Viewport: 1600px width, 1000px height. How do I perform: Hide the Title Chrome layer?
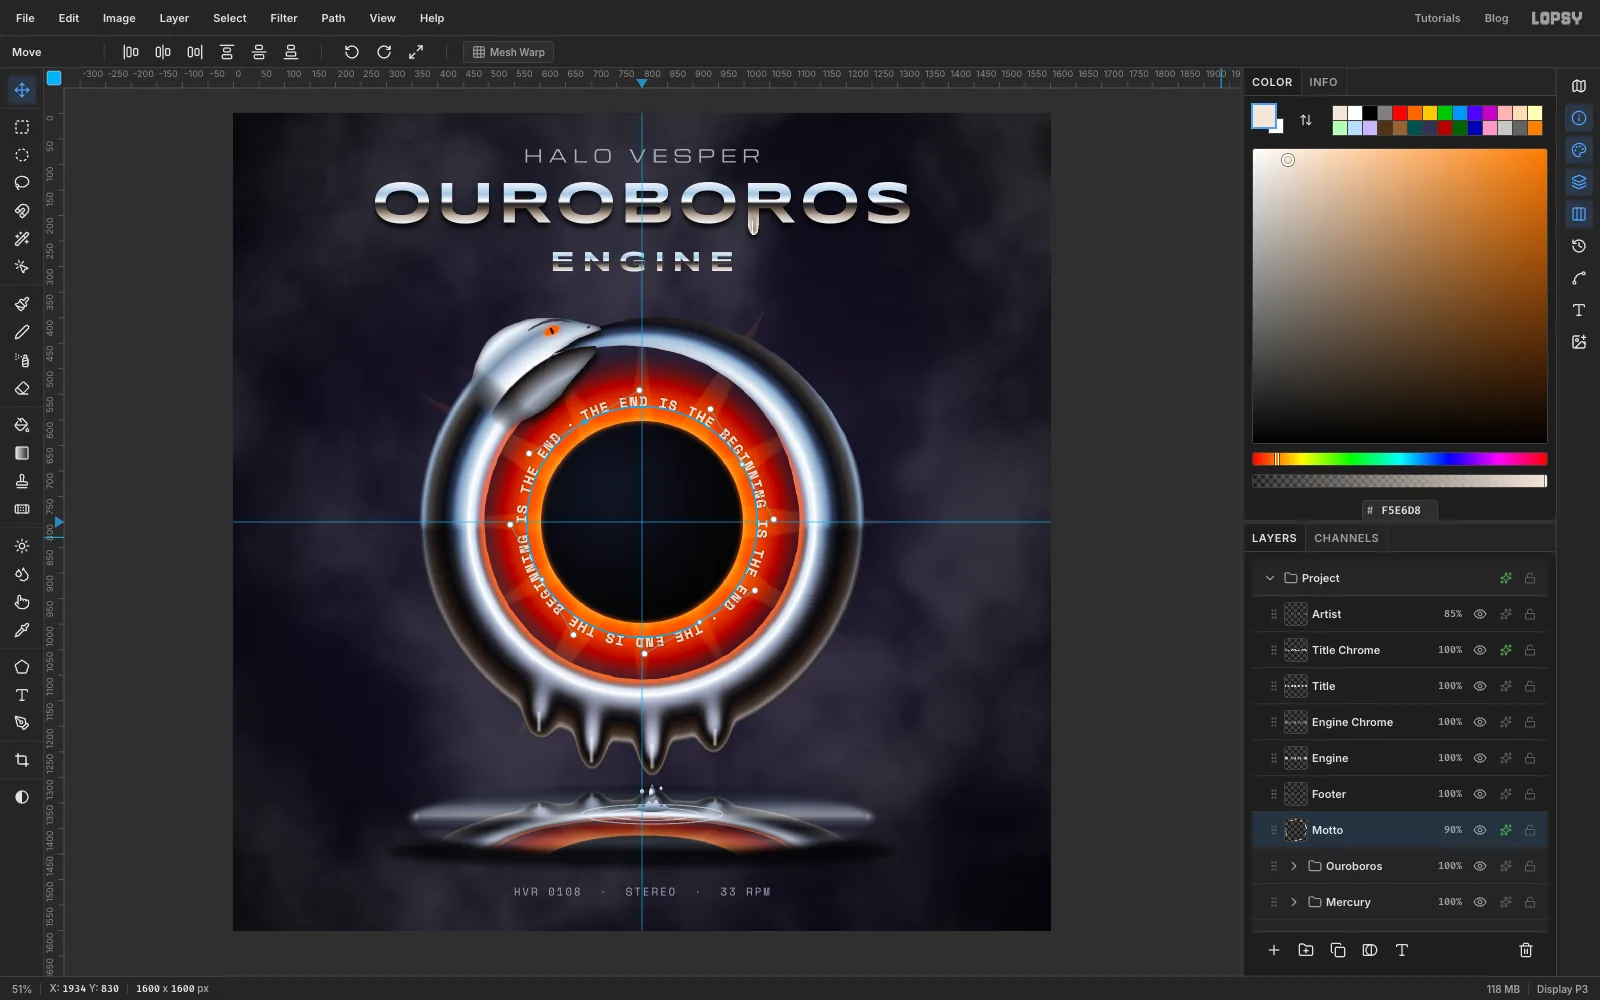pyautogui.click(x=1480, y=650)
